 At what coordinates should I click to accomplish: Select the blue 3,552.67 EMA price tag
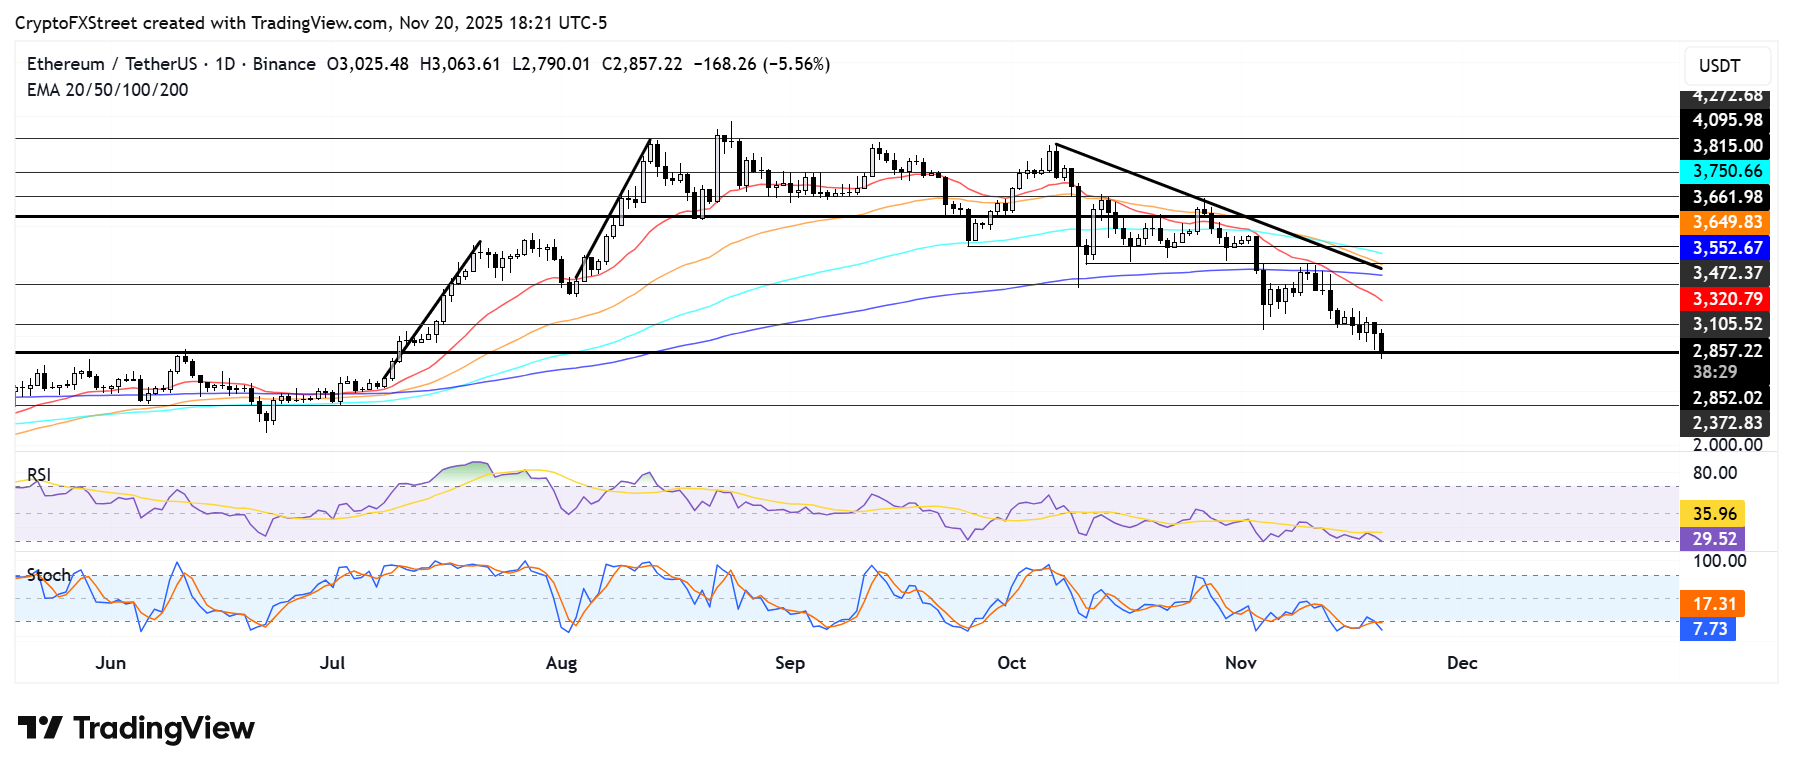[x=1725, y=248]
